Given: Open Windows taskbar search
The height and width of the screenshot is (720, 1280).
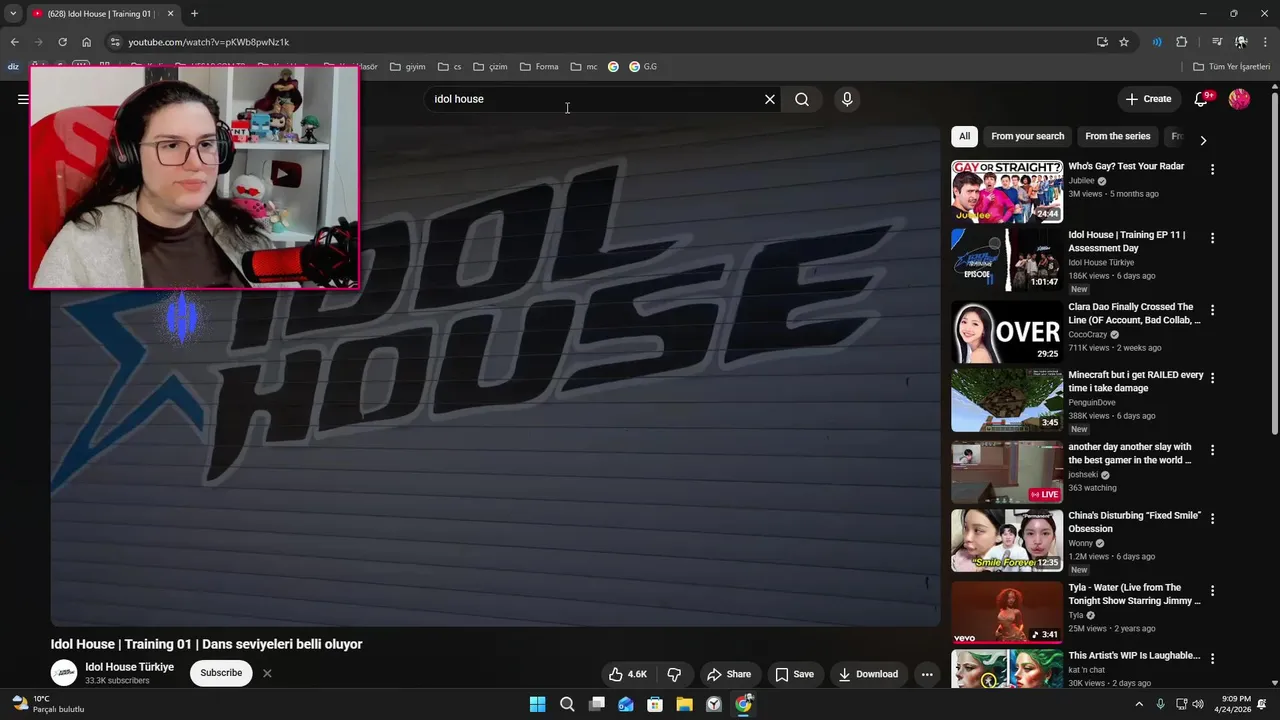Looking at the screenshot, I should click(567, 704).
